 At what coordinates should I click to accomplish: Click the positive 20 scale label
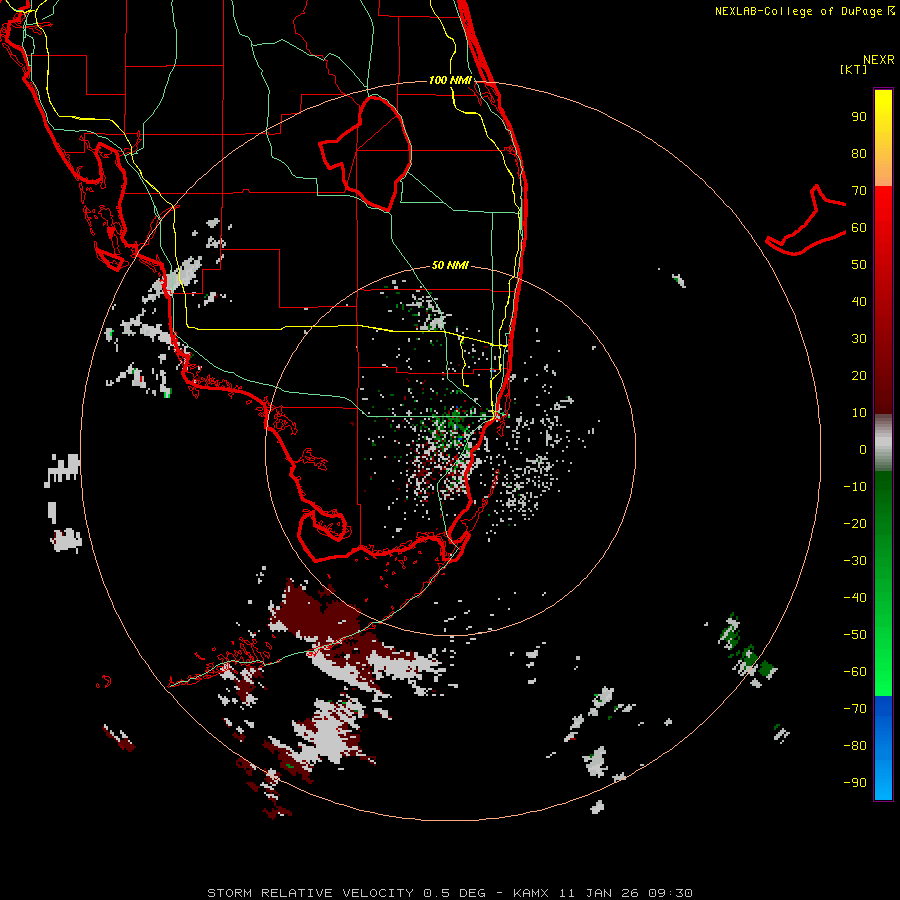[859, 375]
